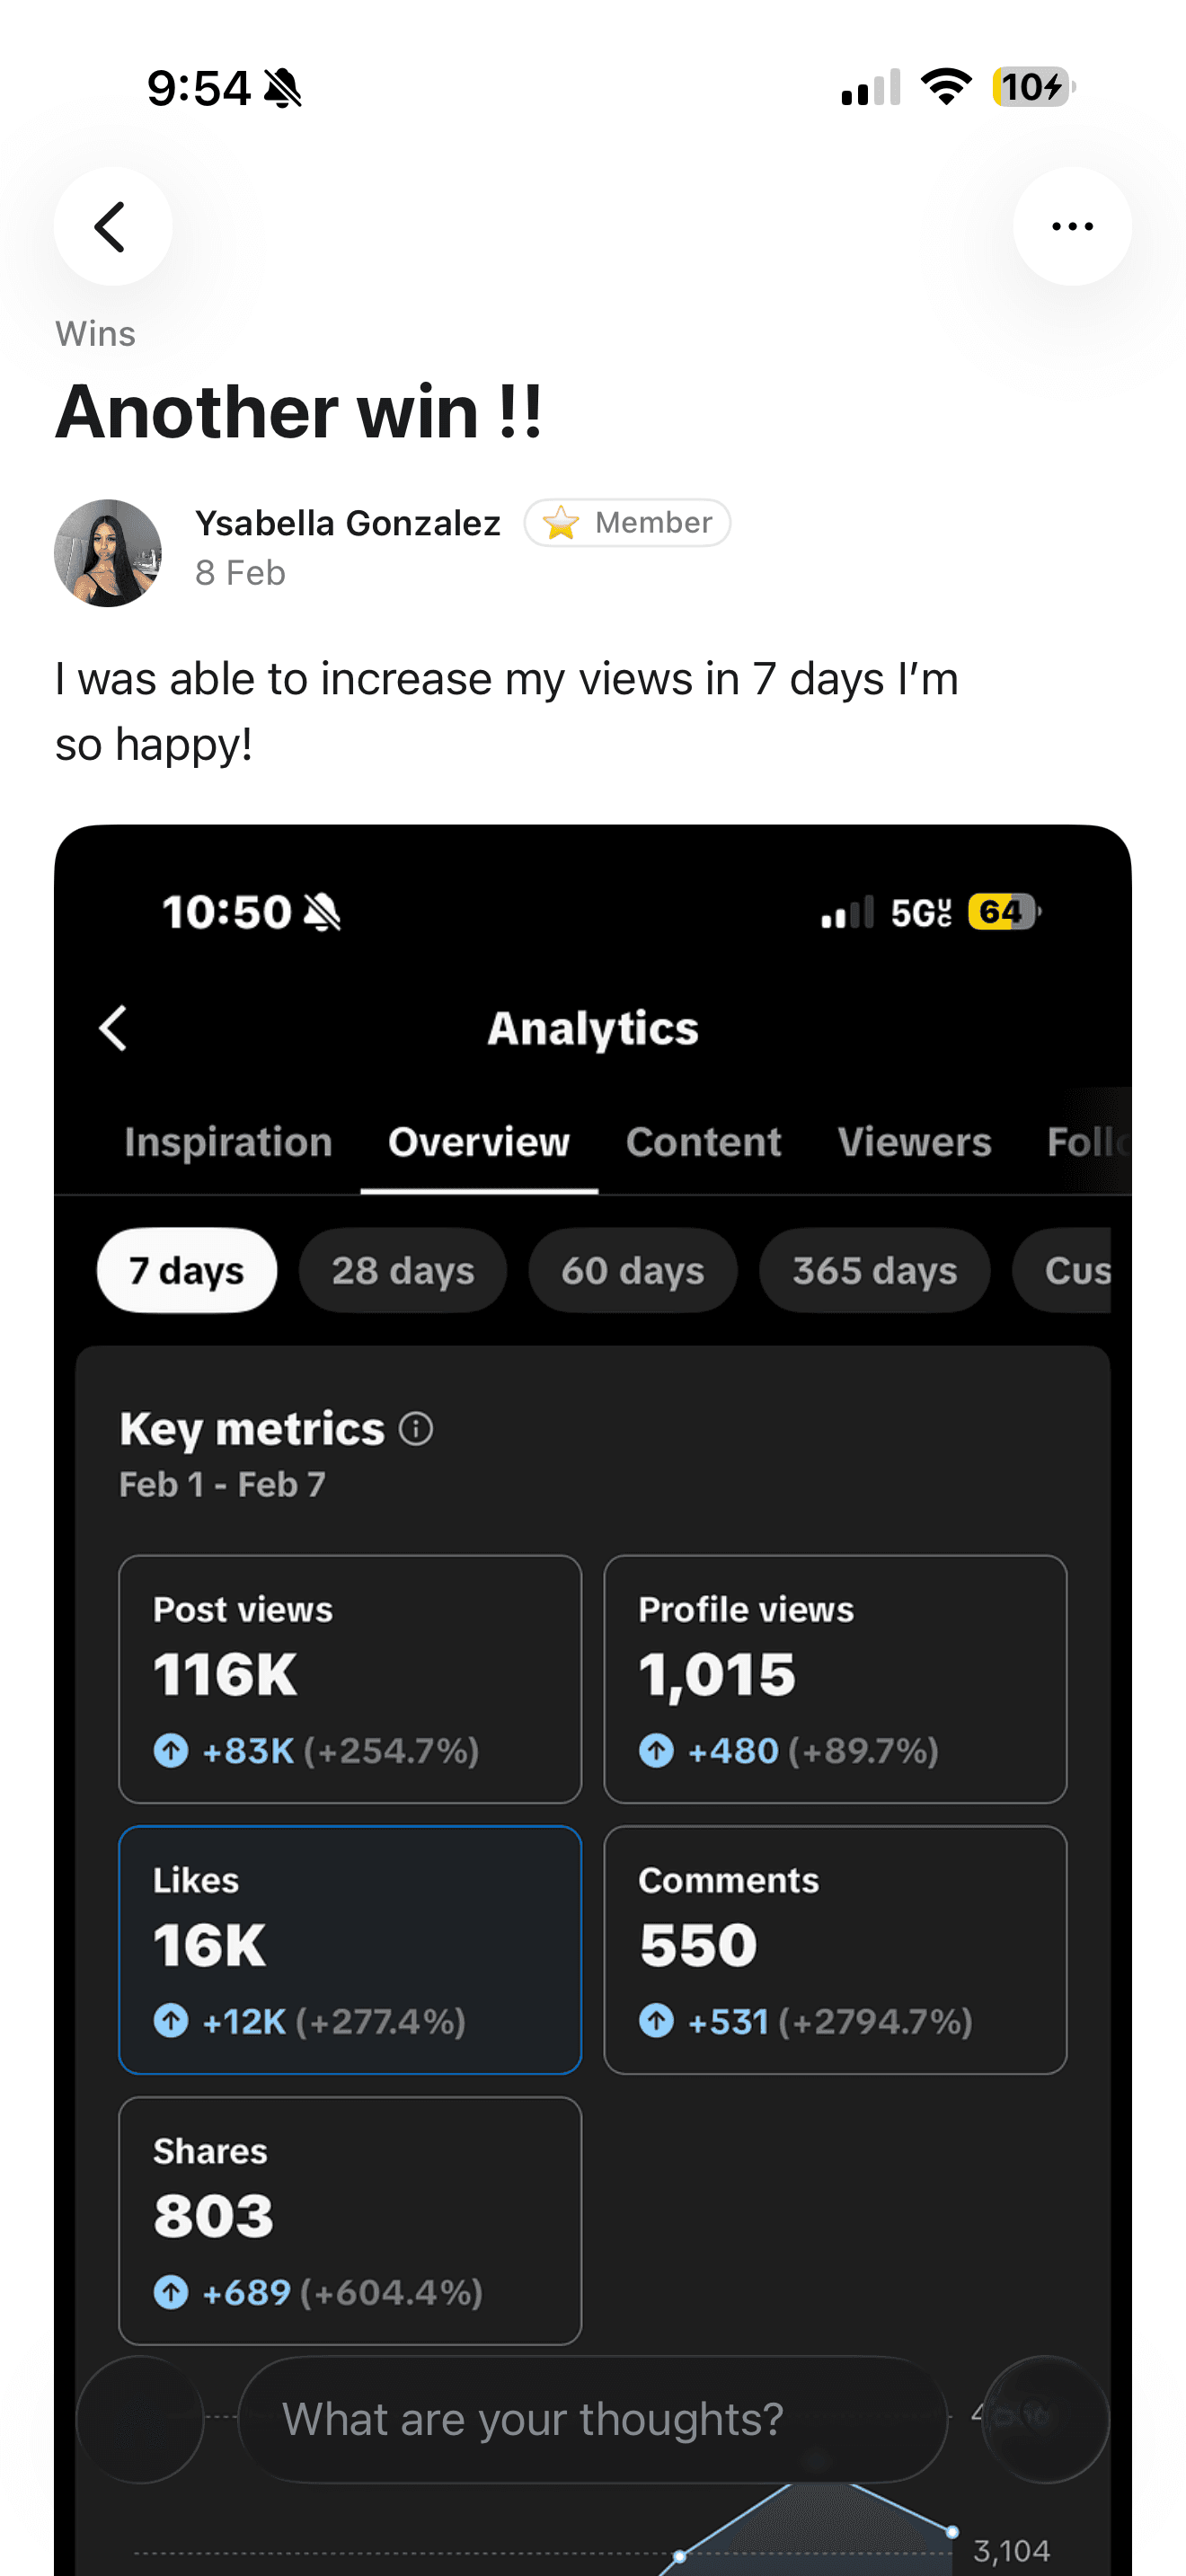
Task: Open author name Ysabella Gonzalez link
Action: pos(347,523)
